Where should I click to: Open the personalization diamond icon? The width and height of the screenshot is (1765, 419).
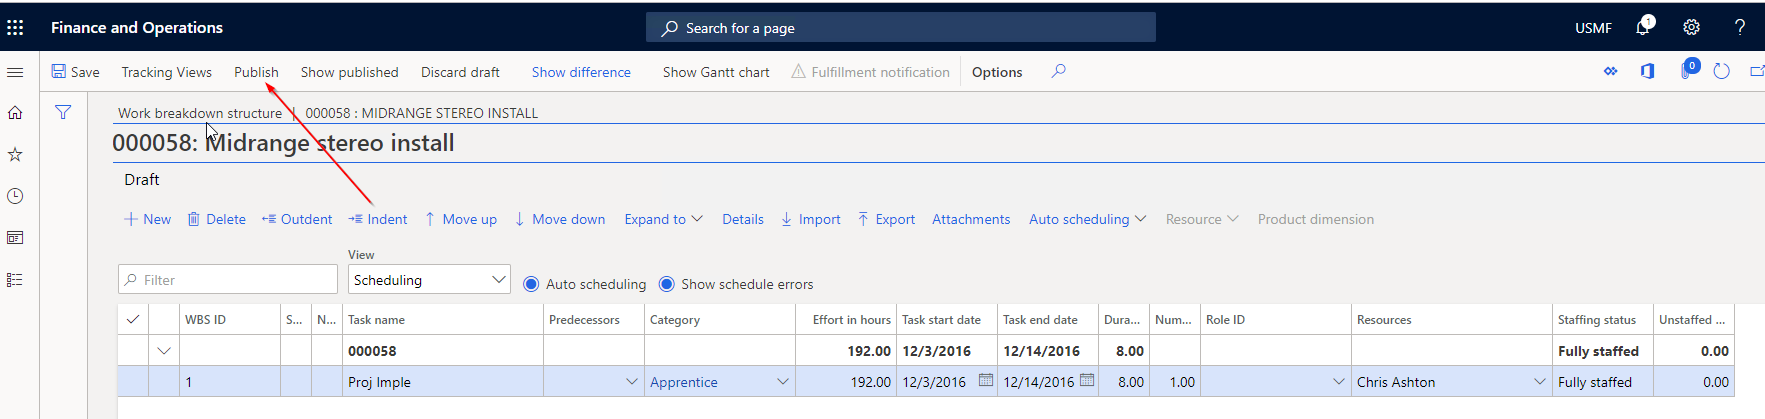1610,71
